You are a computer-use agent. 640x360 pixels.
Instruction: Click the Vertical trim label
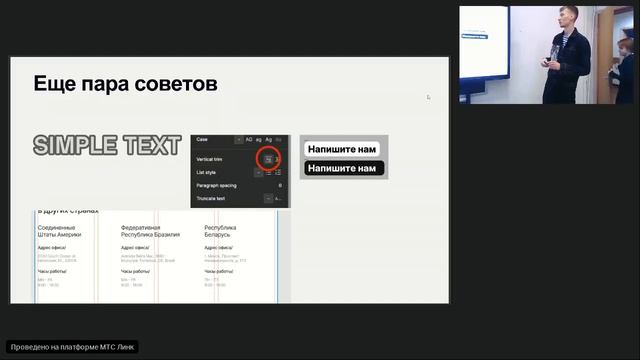point(209,160)
